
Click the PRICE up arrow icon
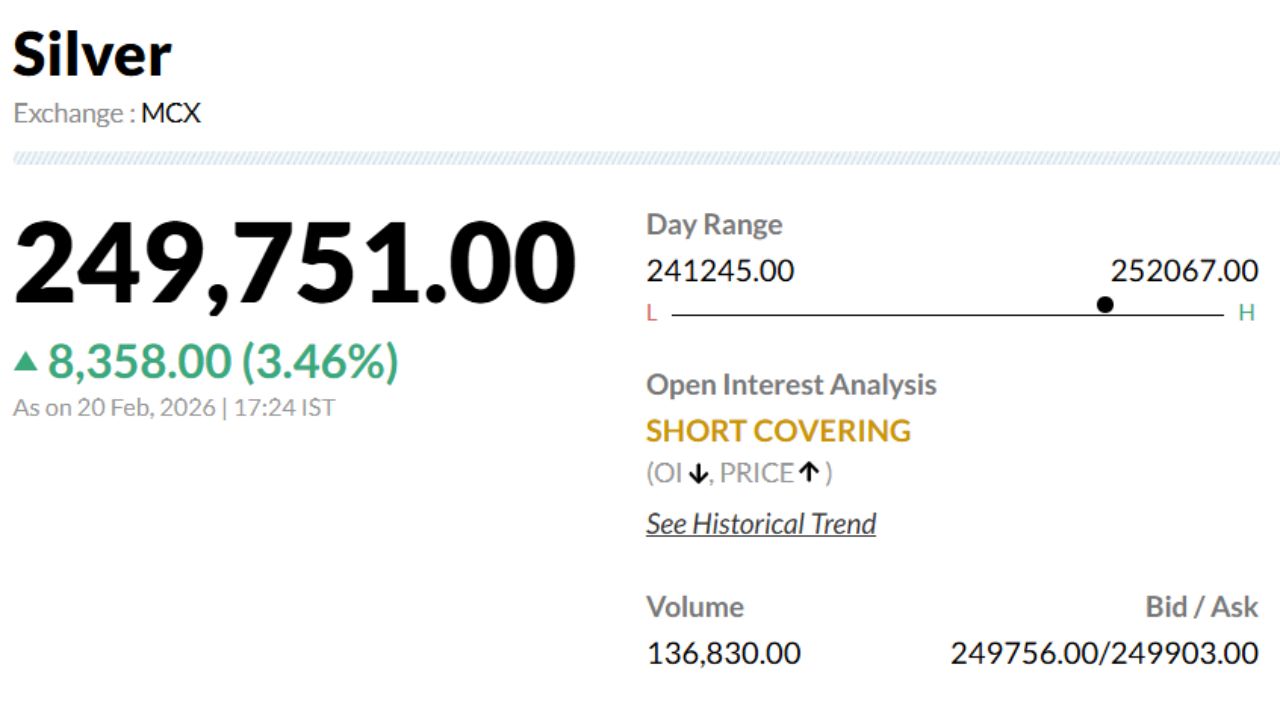pos(809,473)
